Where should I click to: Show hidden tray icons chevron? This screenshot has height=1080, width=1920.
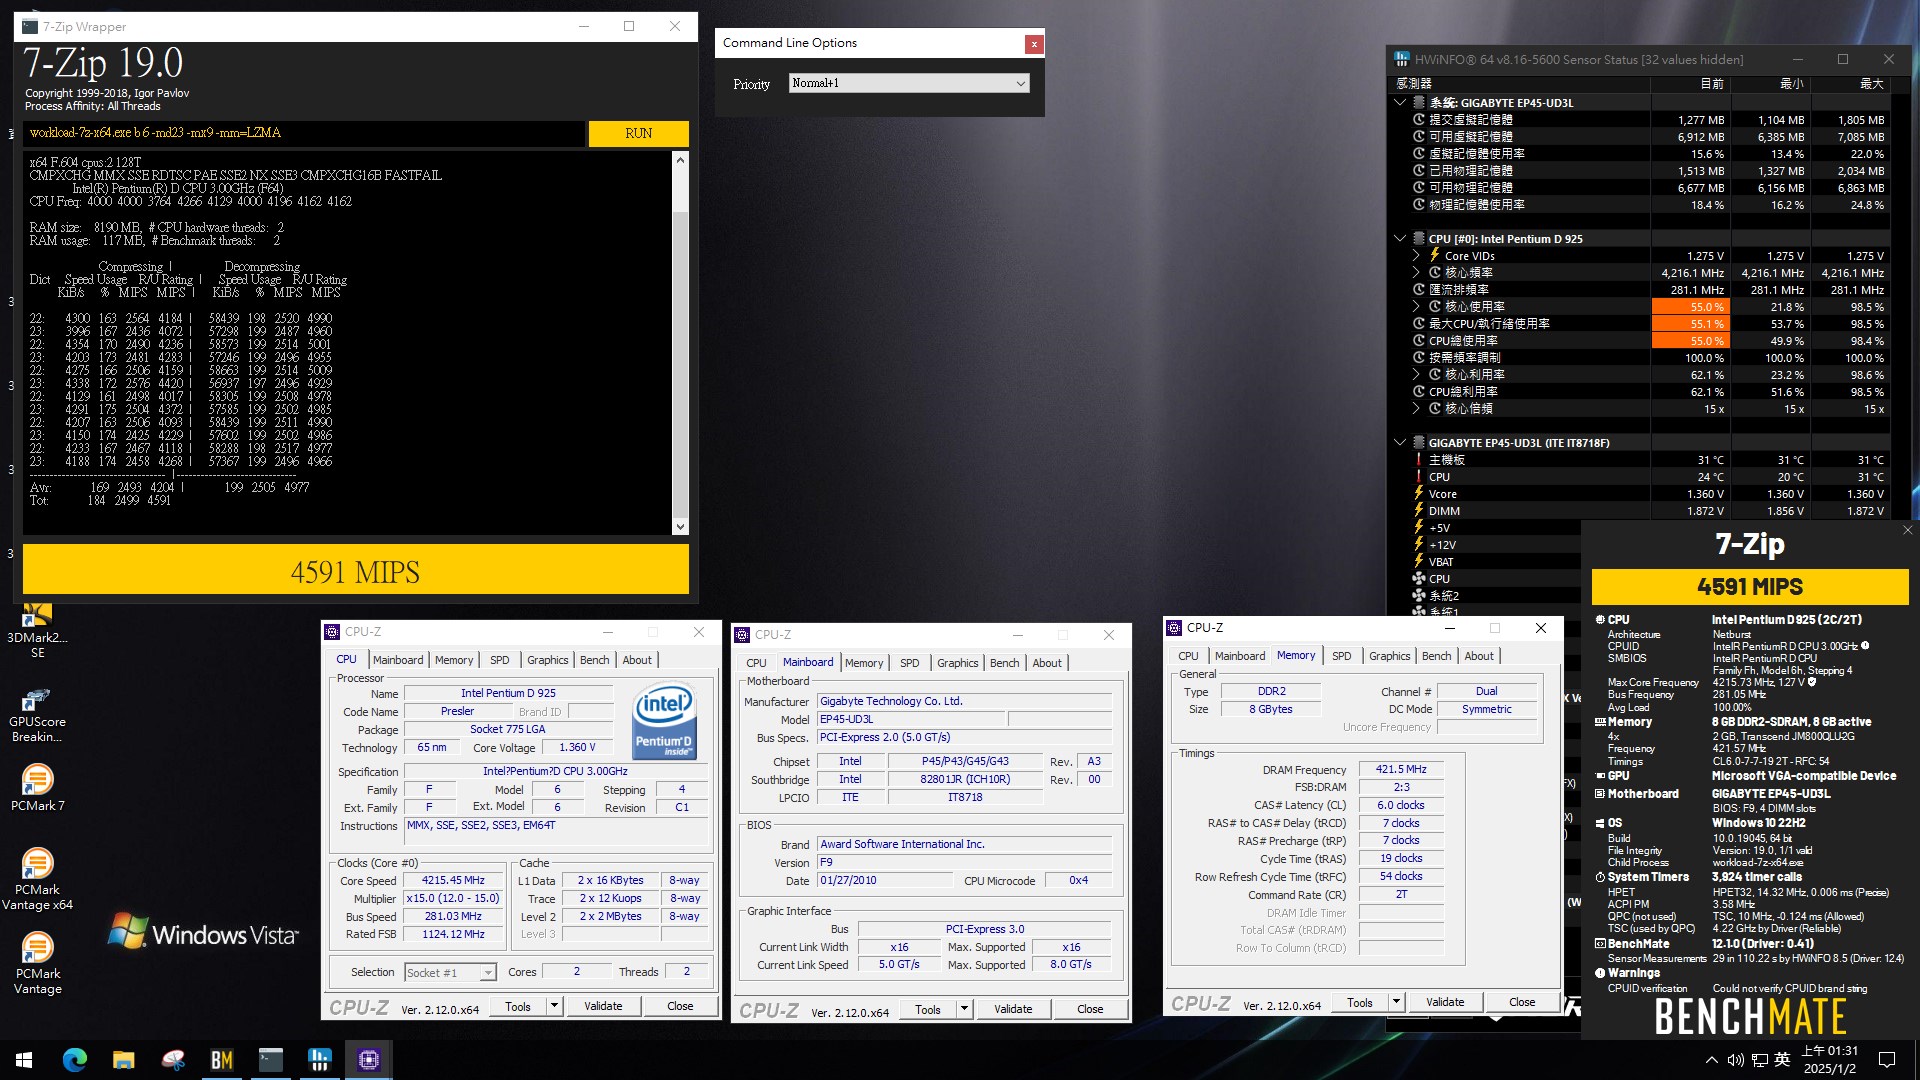pos(1711,1060)
